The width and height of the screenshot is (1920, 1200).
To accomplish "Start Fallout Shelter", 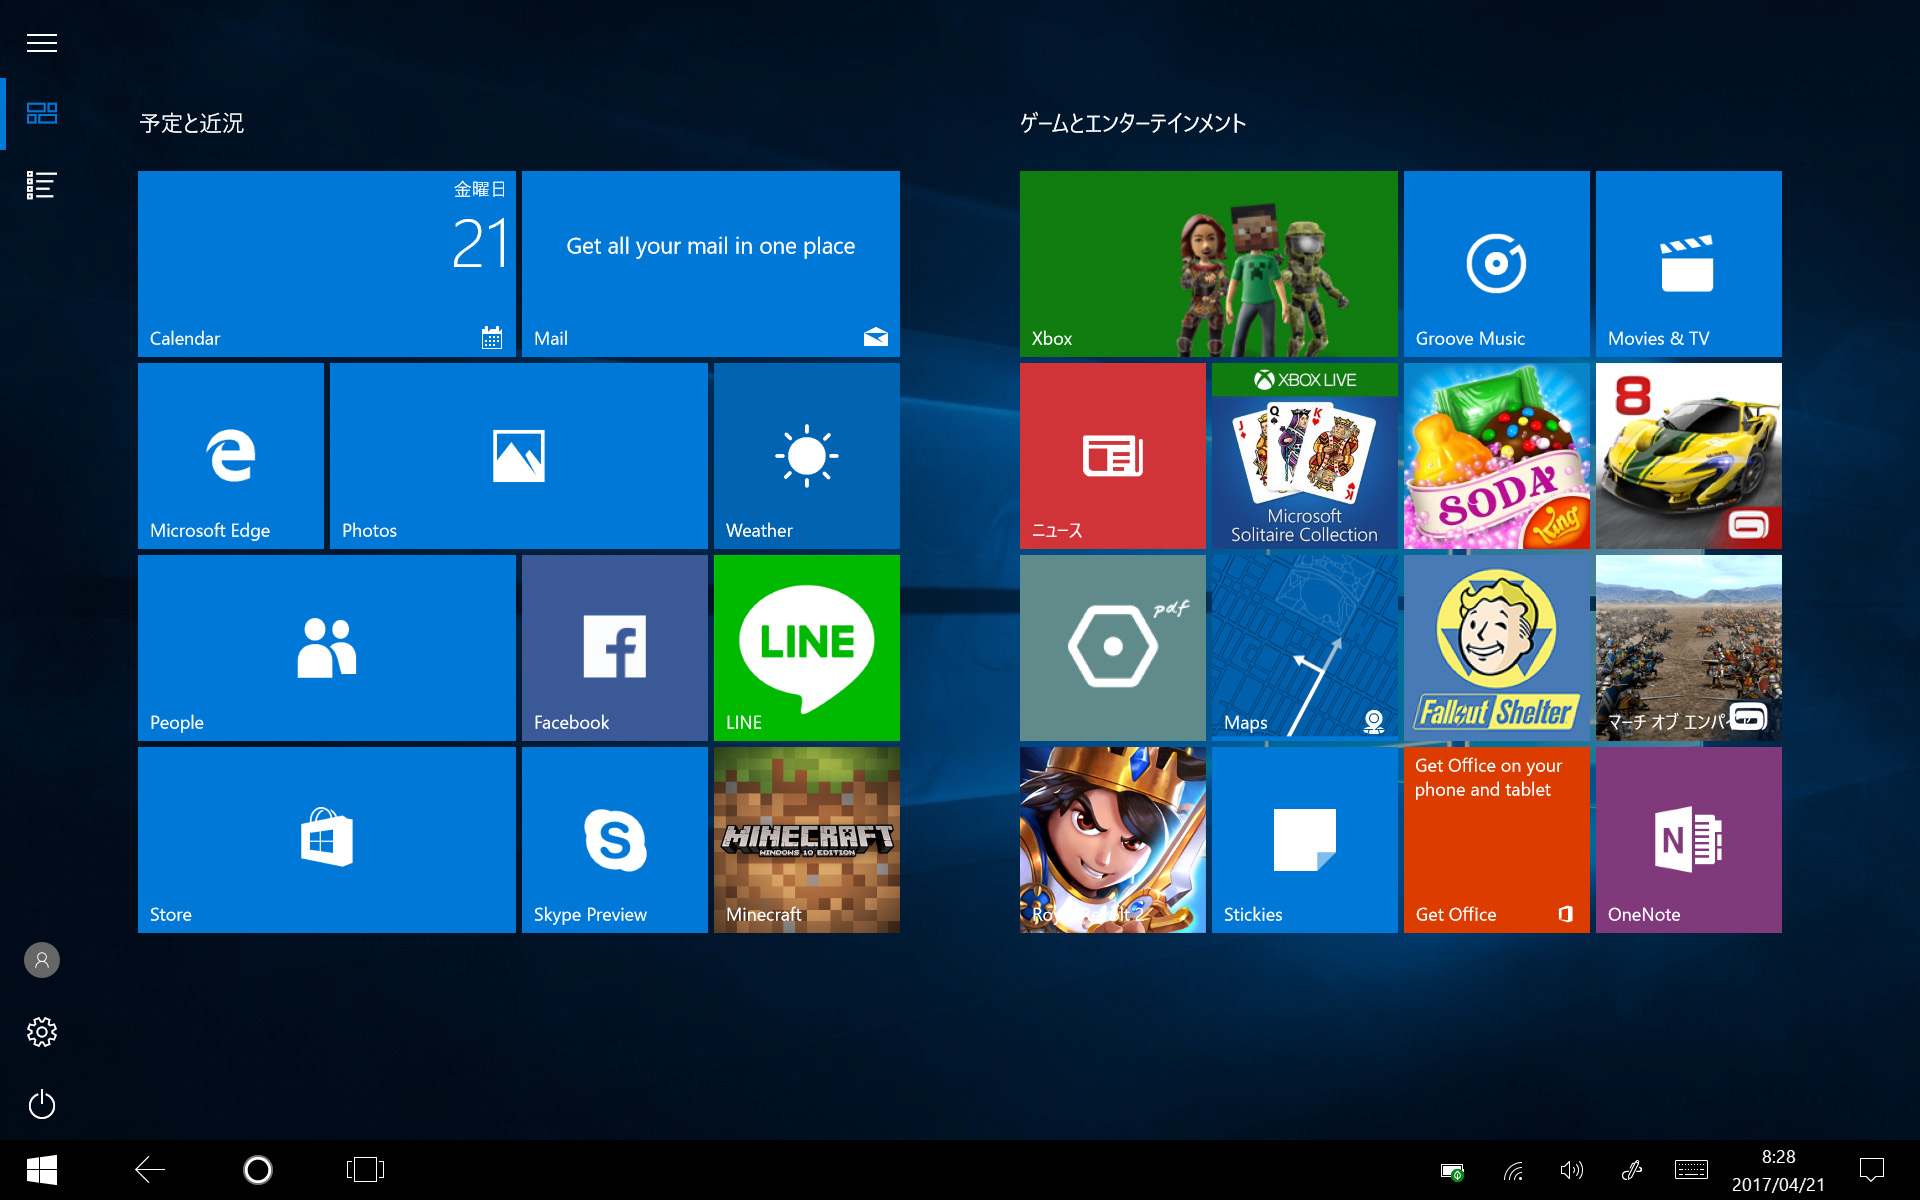I will click(x=1494, y=647).
